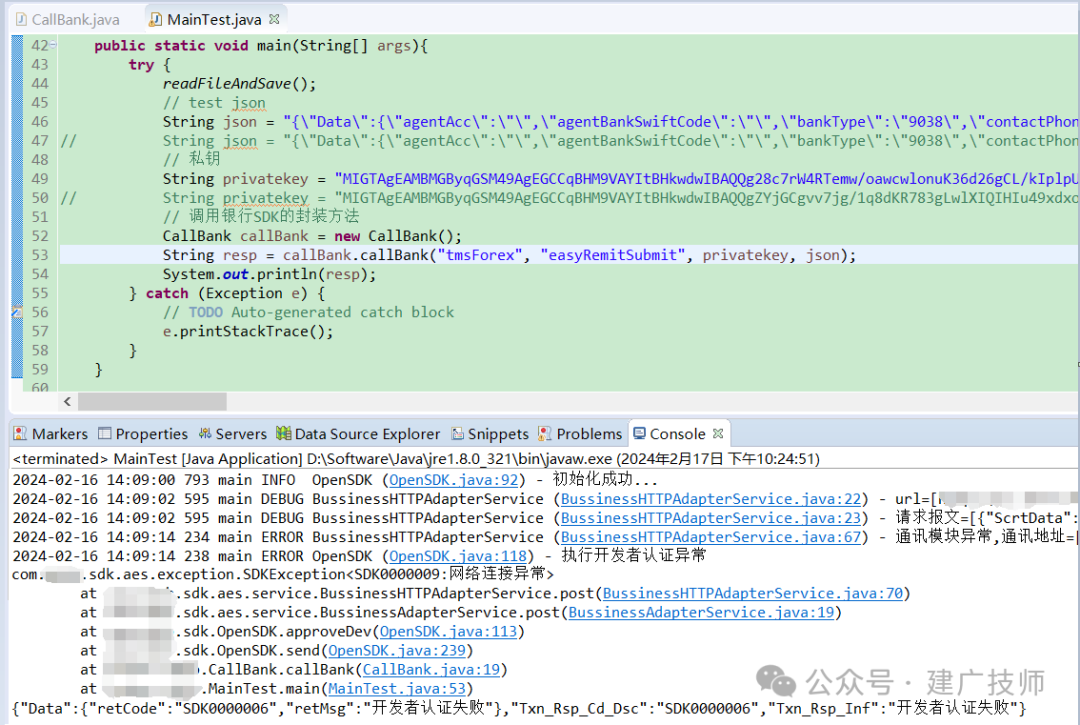Image resolution: width=1080 pixels, height=725 pixels.
Task: Click the task marker icon at line 56
Action: [17, 312]
